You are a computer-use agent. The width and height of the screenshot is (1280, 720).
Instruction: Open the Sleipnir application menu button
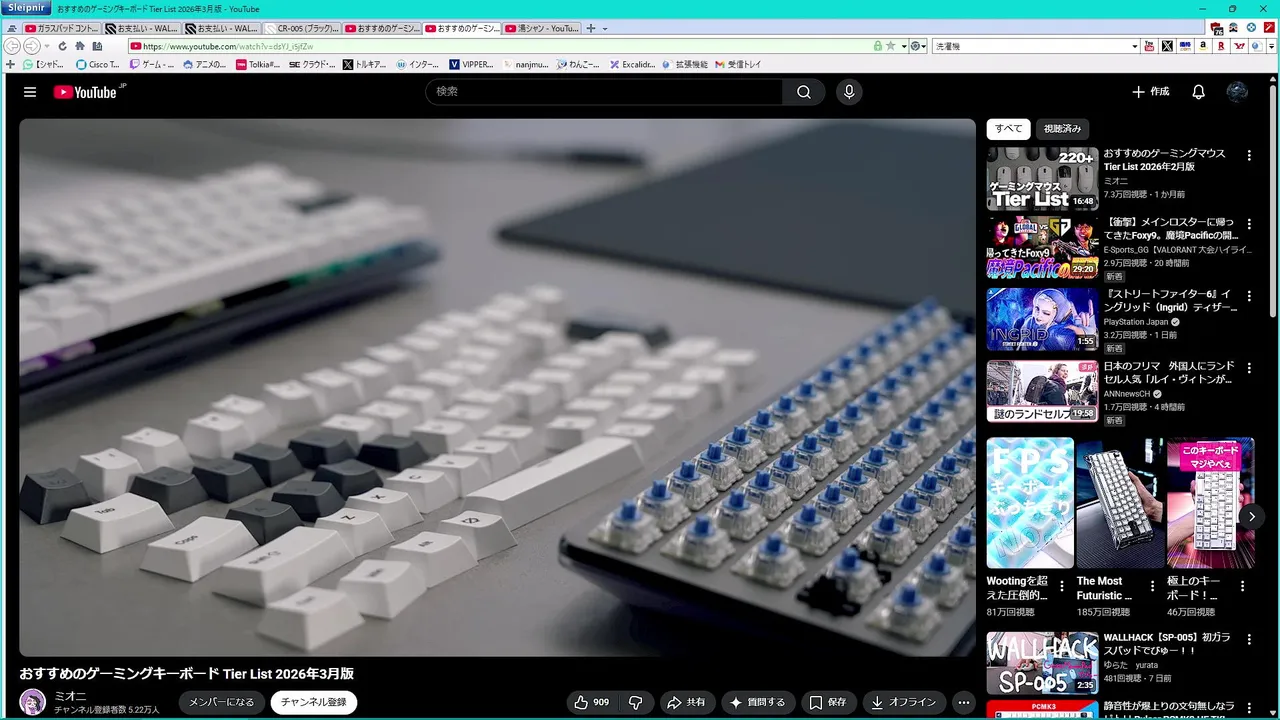coord(26,8)
